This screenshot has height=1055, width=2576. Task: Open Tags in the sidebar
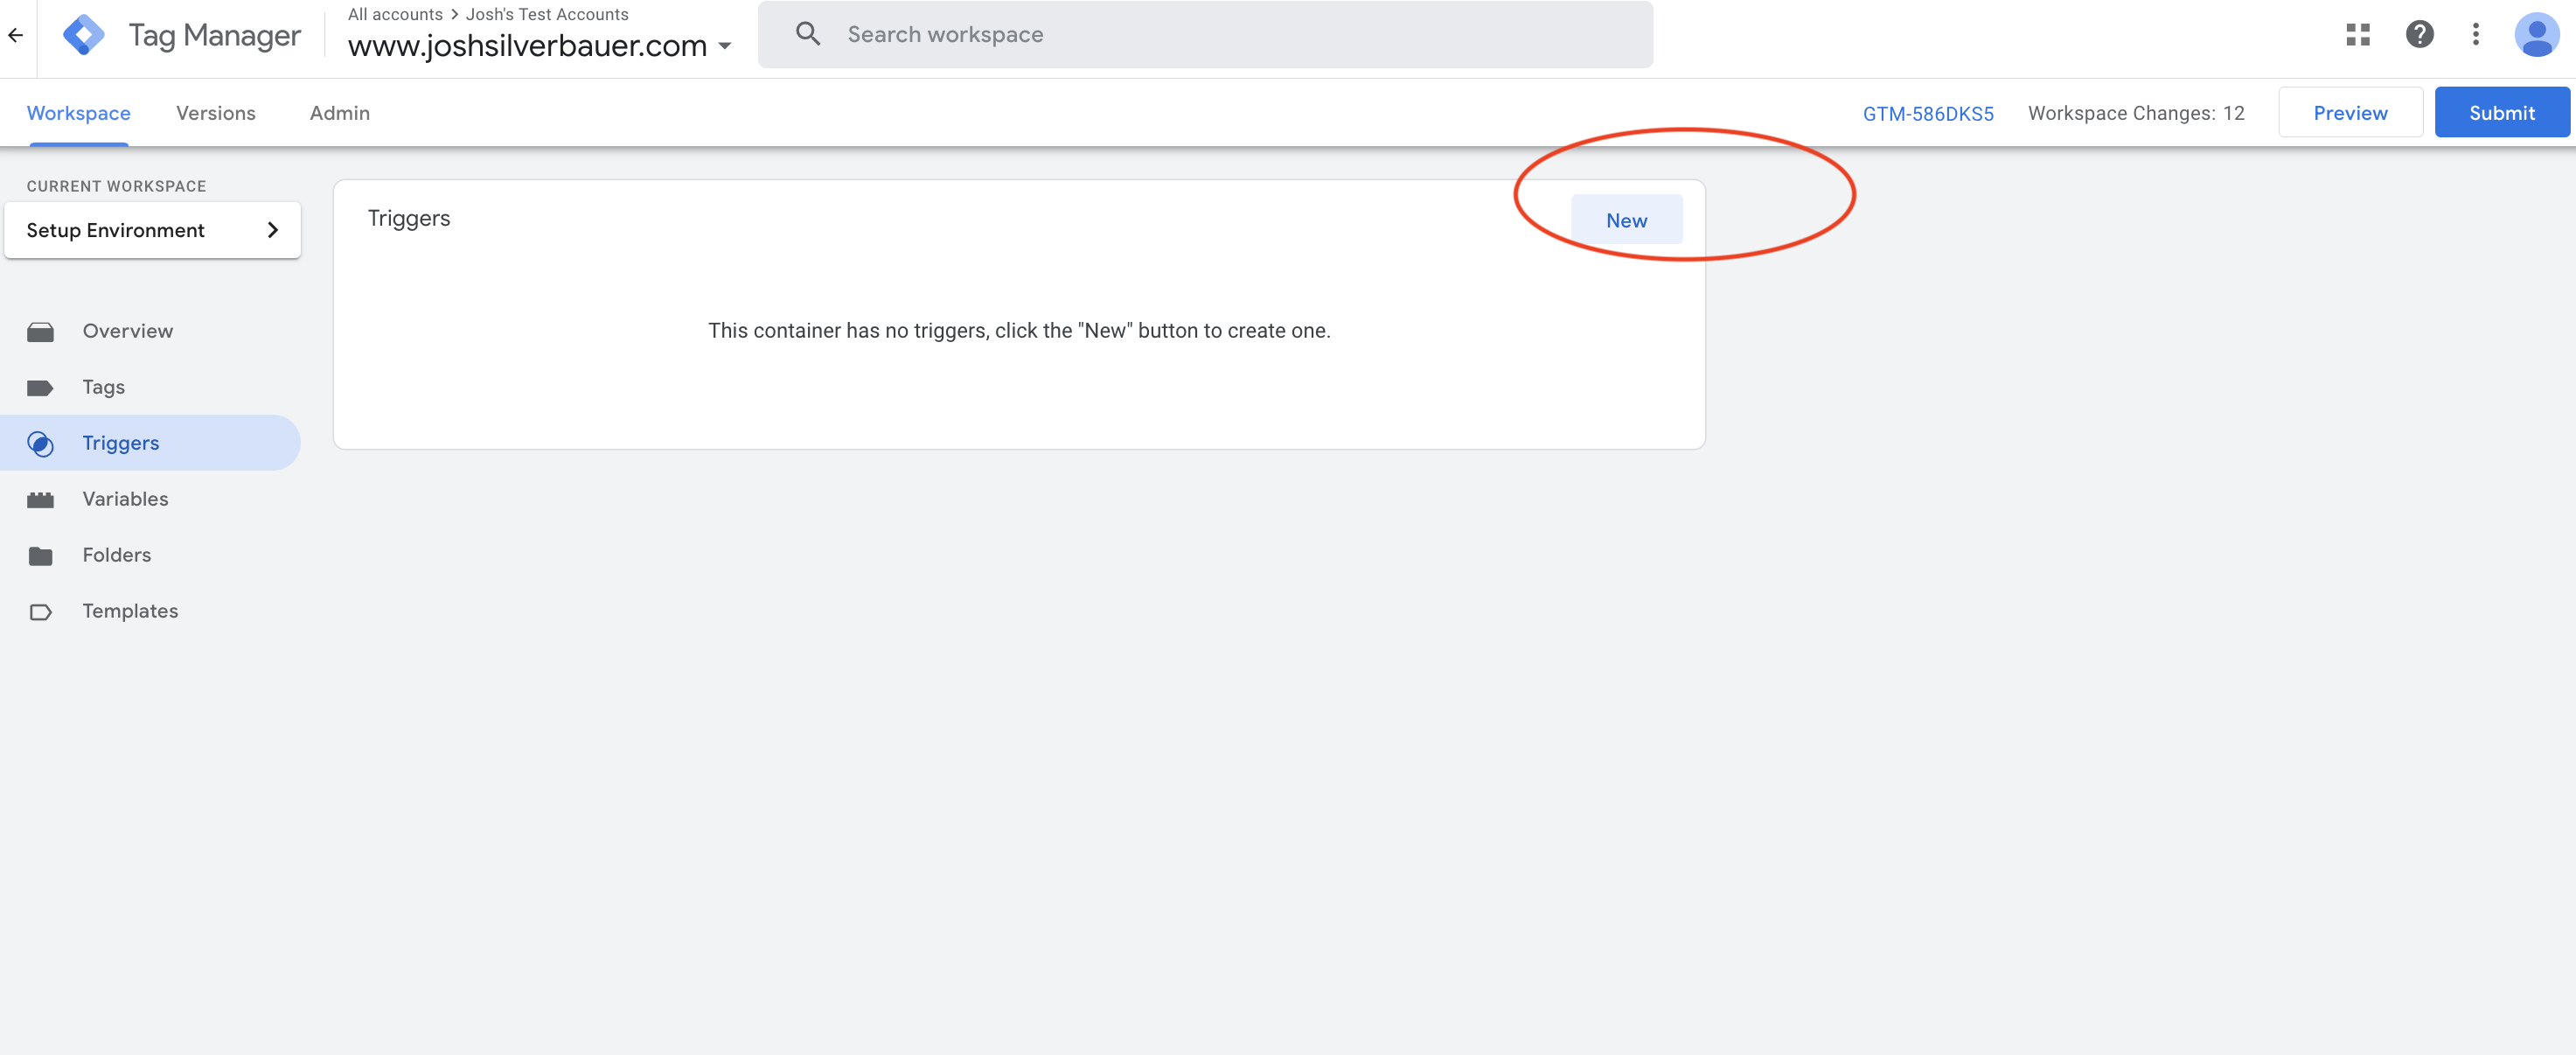coord(150,387)
